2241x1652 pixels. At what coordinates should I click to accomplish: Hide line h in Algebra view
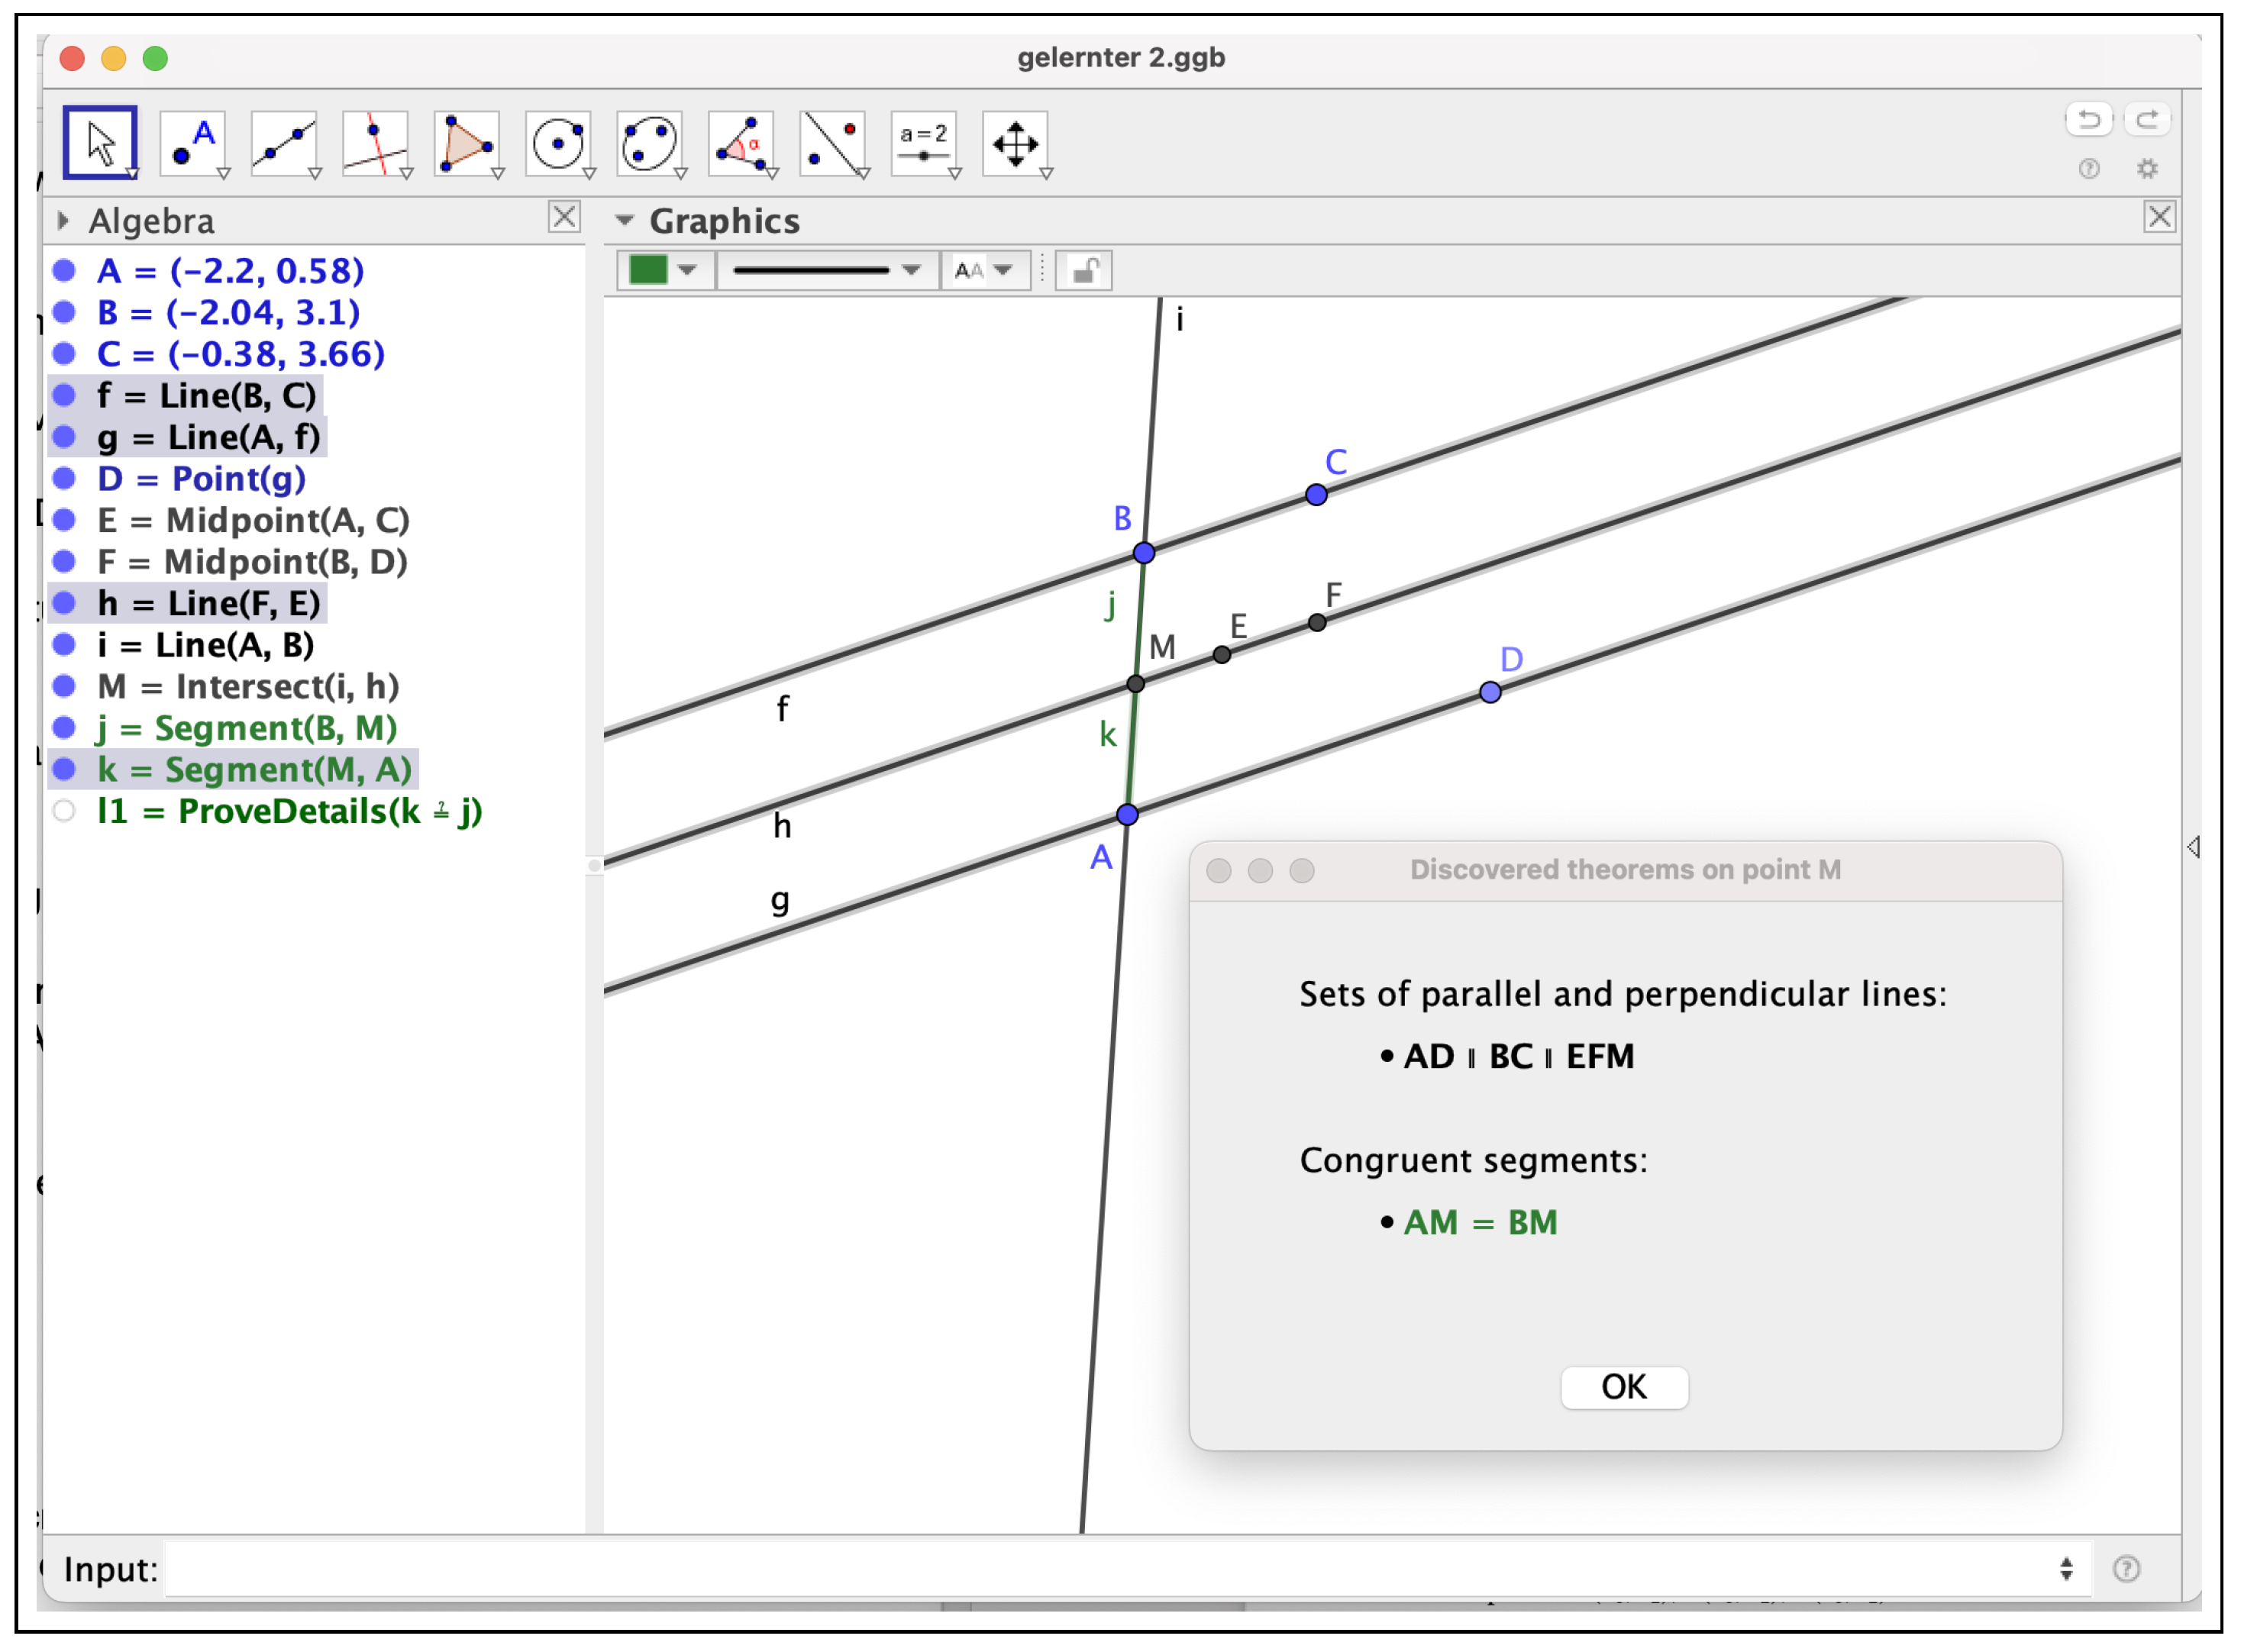[64, 603]
